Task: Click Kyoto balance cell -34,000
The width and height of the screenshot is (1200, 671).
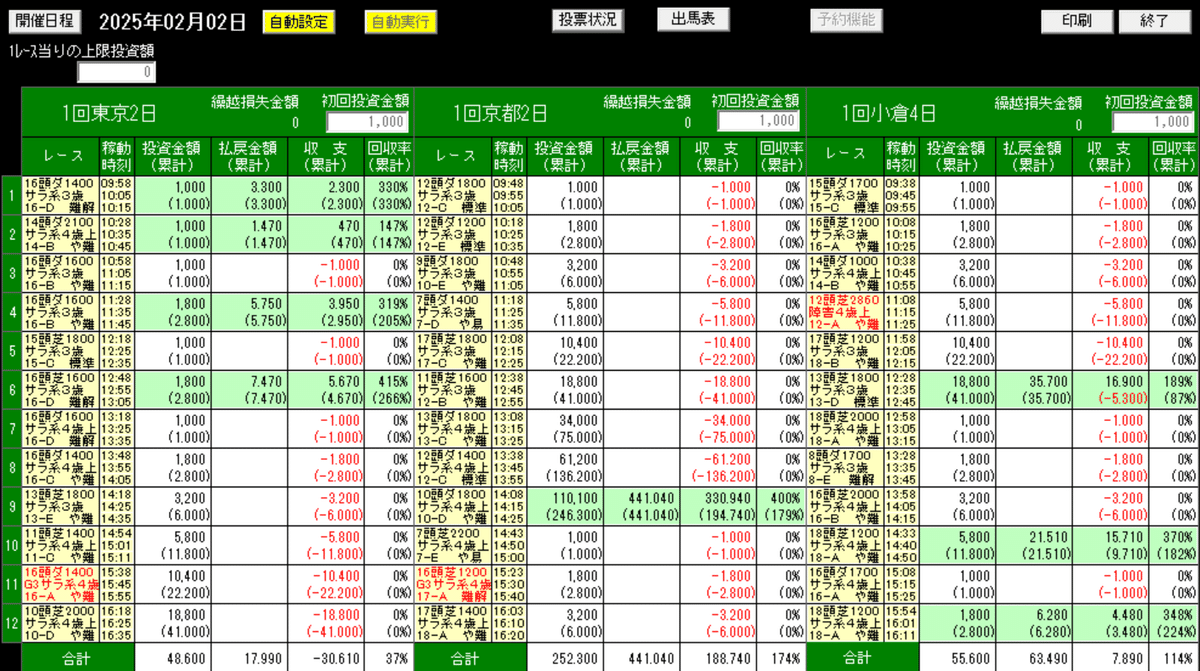Action: point(718,428)
